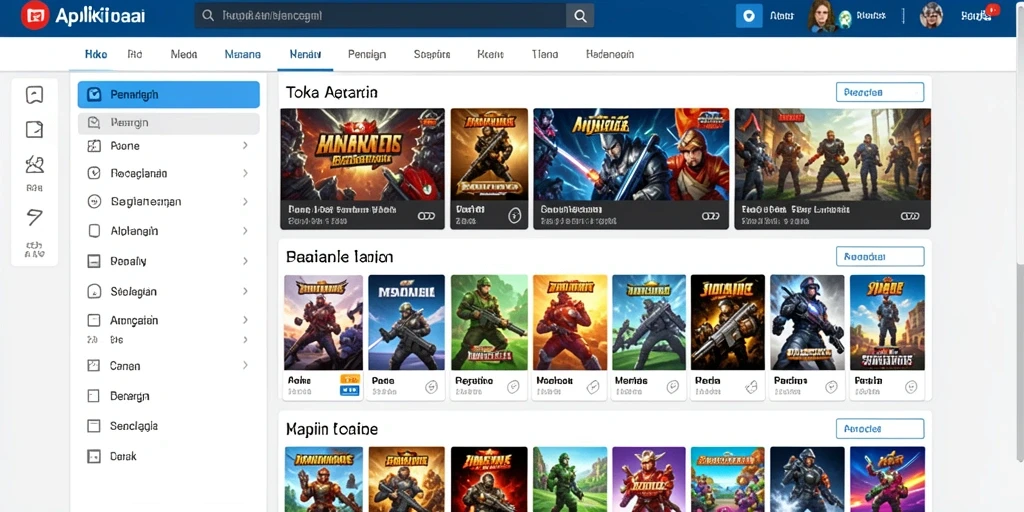1024x512 pixels.
Task: Click the clock icon beside Recaglanan
Action: pyautogui.click(x=94, y=173)
